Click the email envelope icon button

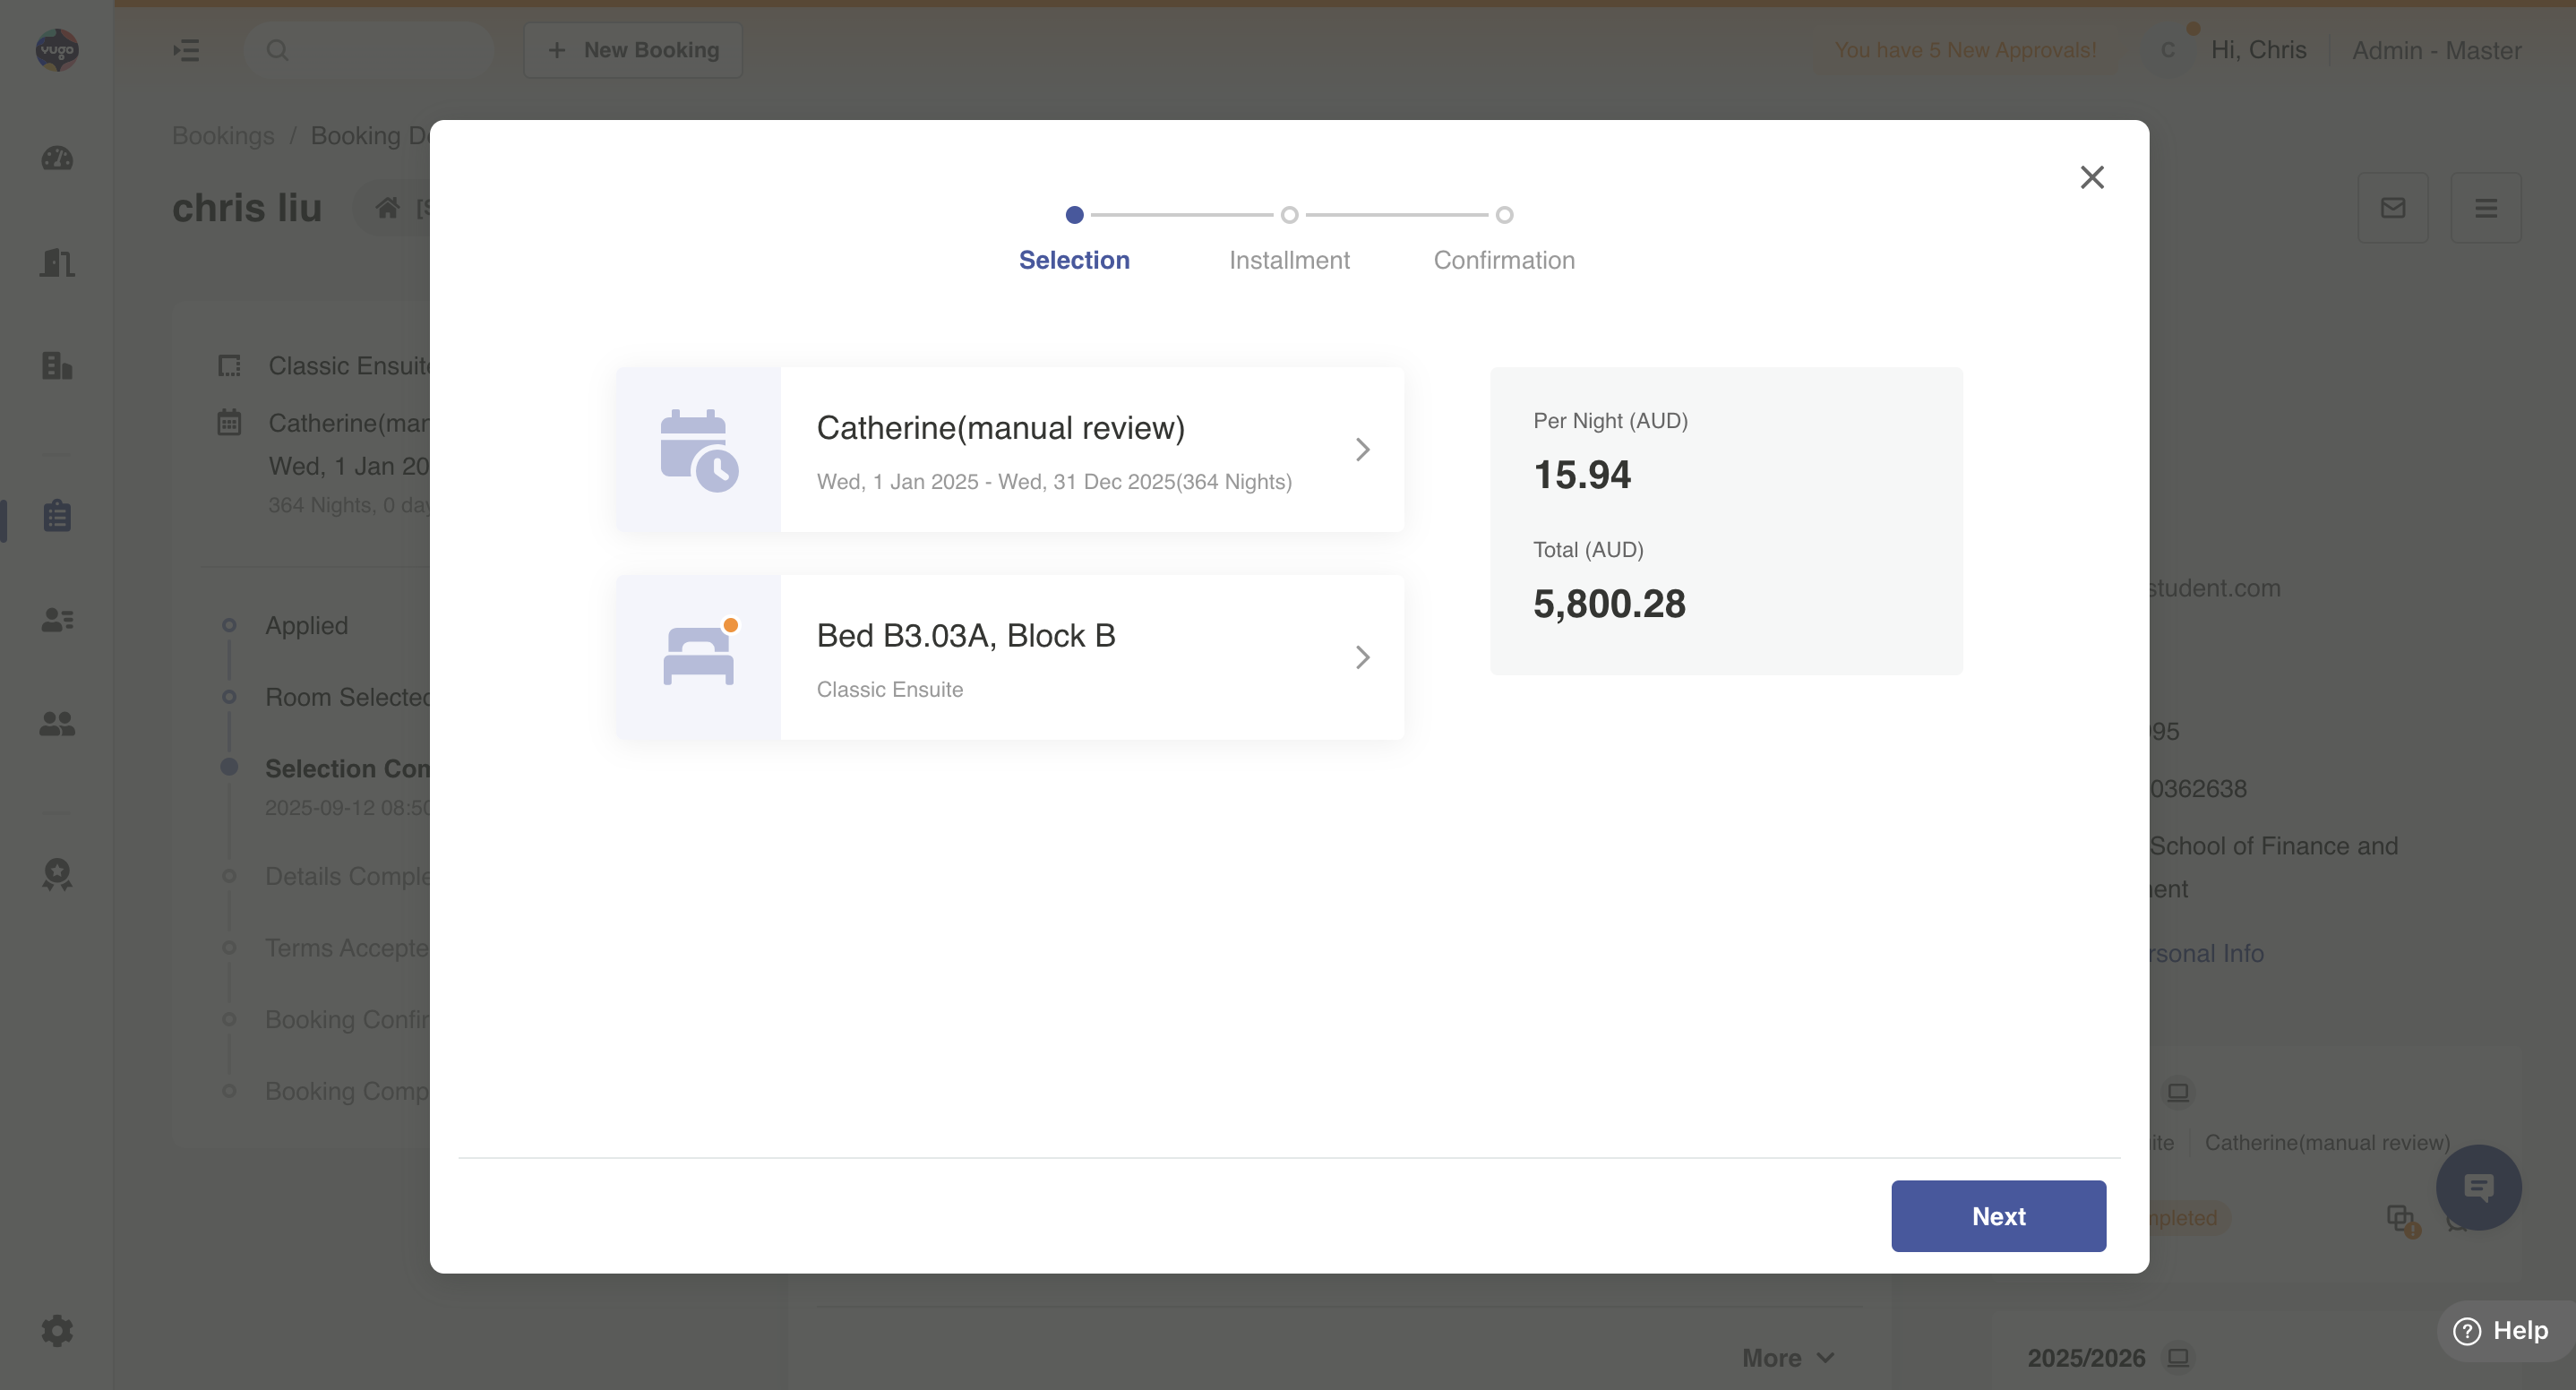2392,208
